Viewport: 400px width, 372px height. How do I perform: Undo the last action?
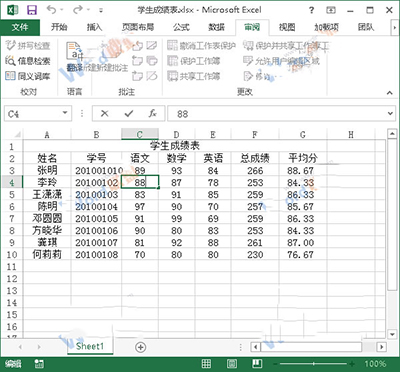point(51,10)
